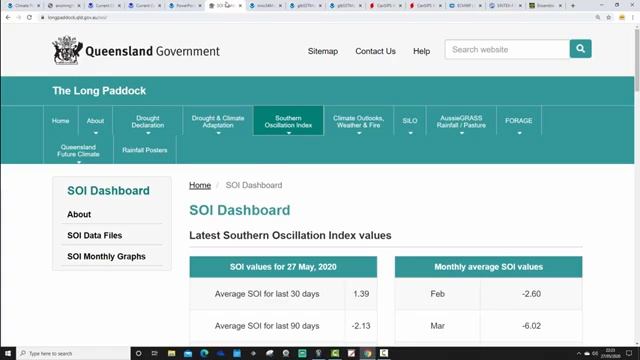Open a new browser tab with plus
Screen dimensions: 640x360
[573, 6]
